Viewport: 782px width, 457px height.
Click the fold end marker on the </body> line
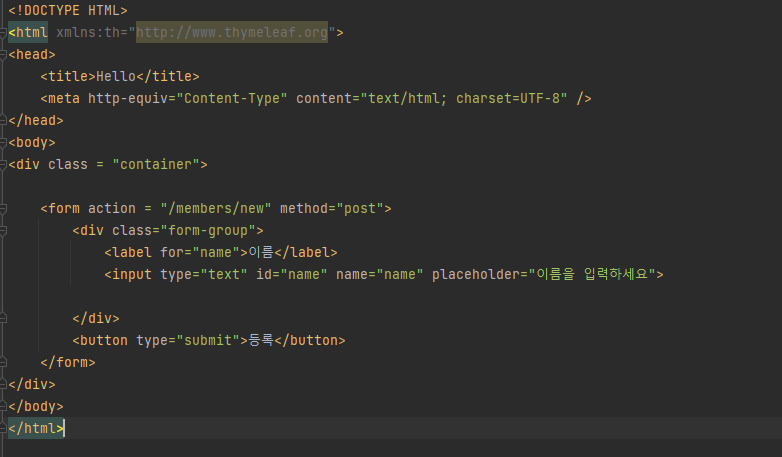(2, 406)
